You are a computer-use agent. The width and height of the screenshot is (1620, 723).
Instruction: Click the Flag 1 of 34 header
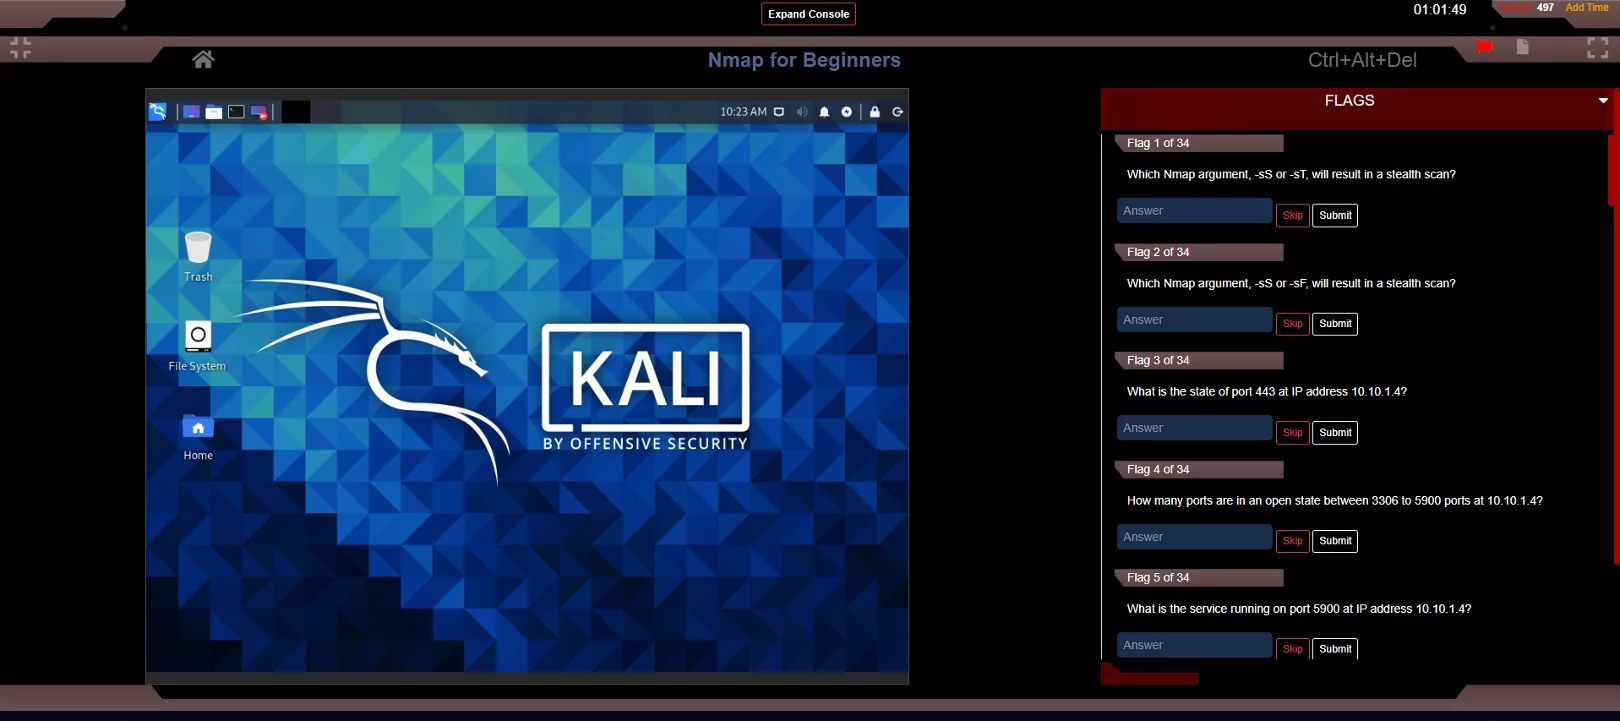(1199, 143)
